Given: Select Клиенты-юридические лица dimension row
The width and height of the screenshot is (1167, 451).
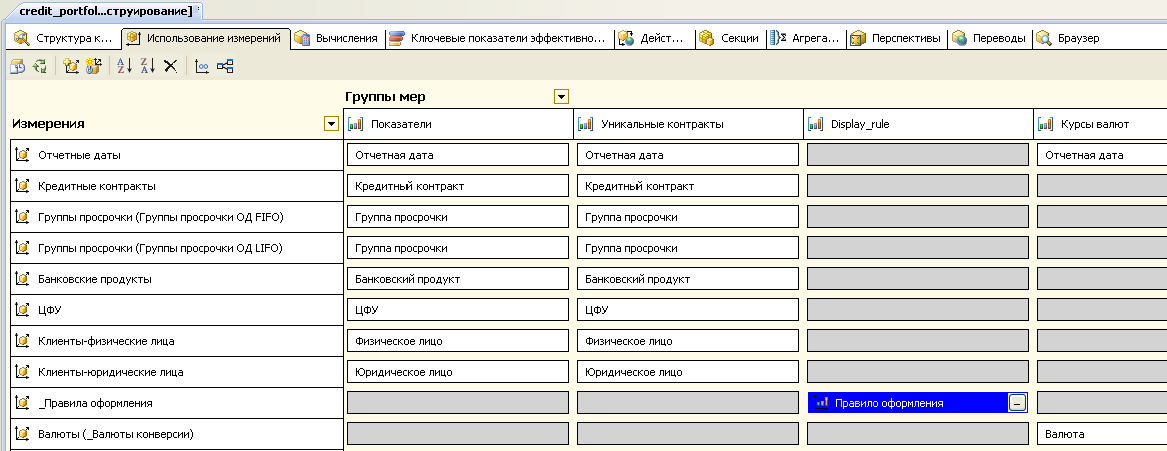Looking at the screenshot, I should 177,371.
